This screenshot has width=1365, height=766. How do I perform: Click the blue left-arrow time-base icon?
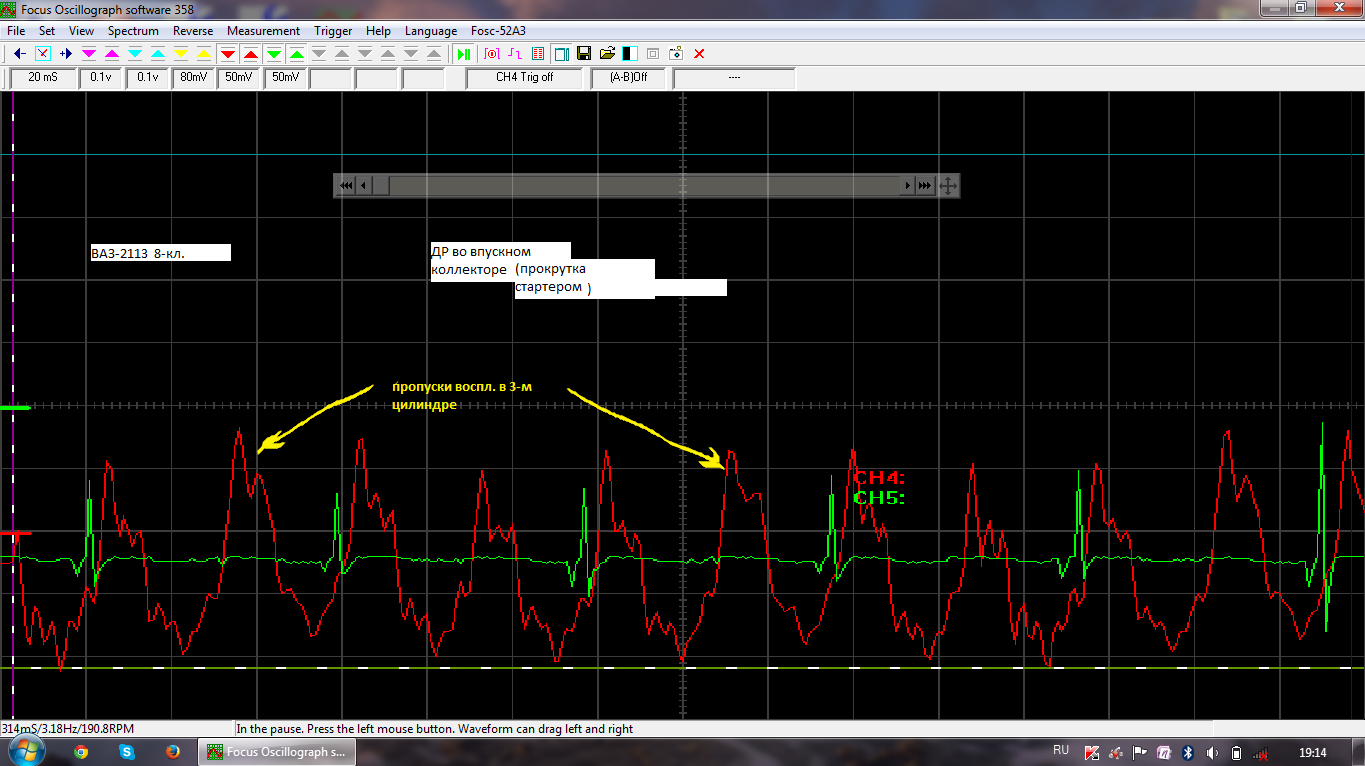click(20, 53)
